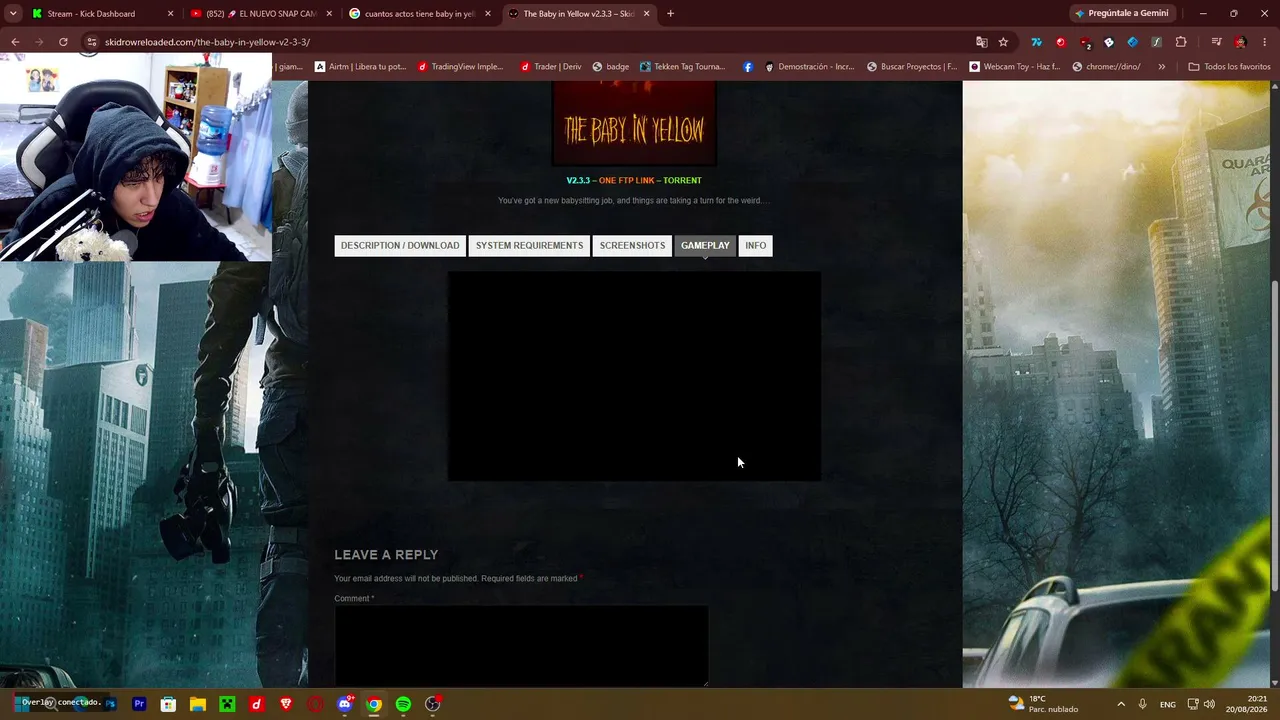Click the extension icon with badge 2
This screenshot has height=720, width=1280.
[1085, 42]
